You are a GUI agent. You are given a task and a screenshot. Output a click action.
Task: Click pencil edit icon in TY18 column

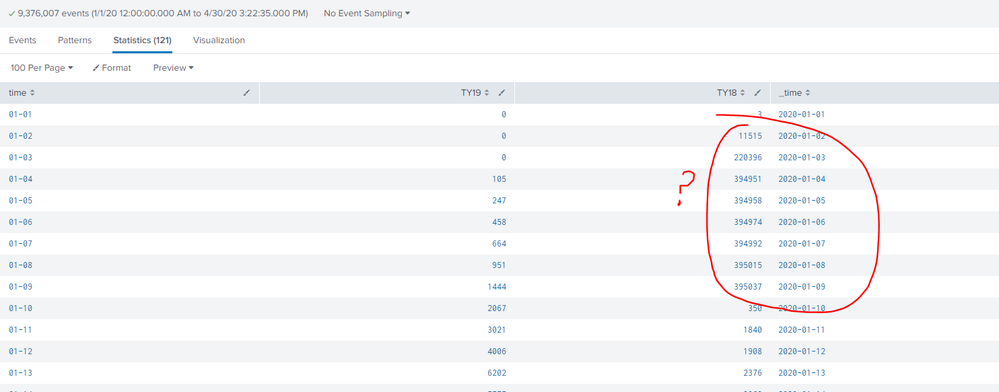(x=758, y=93)
